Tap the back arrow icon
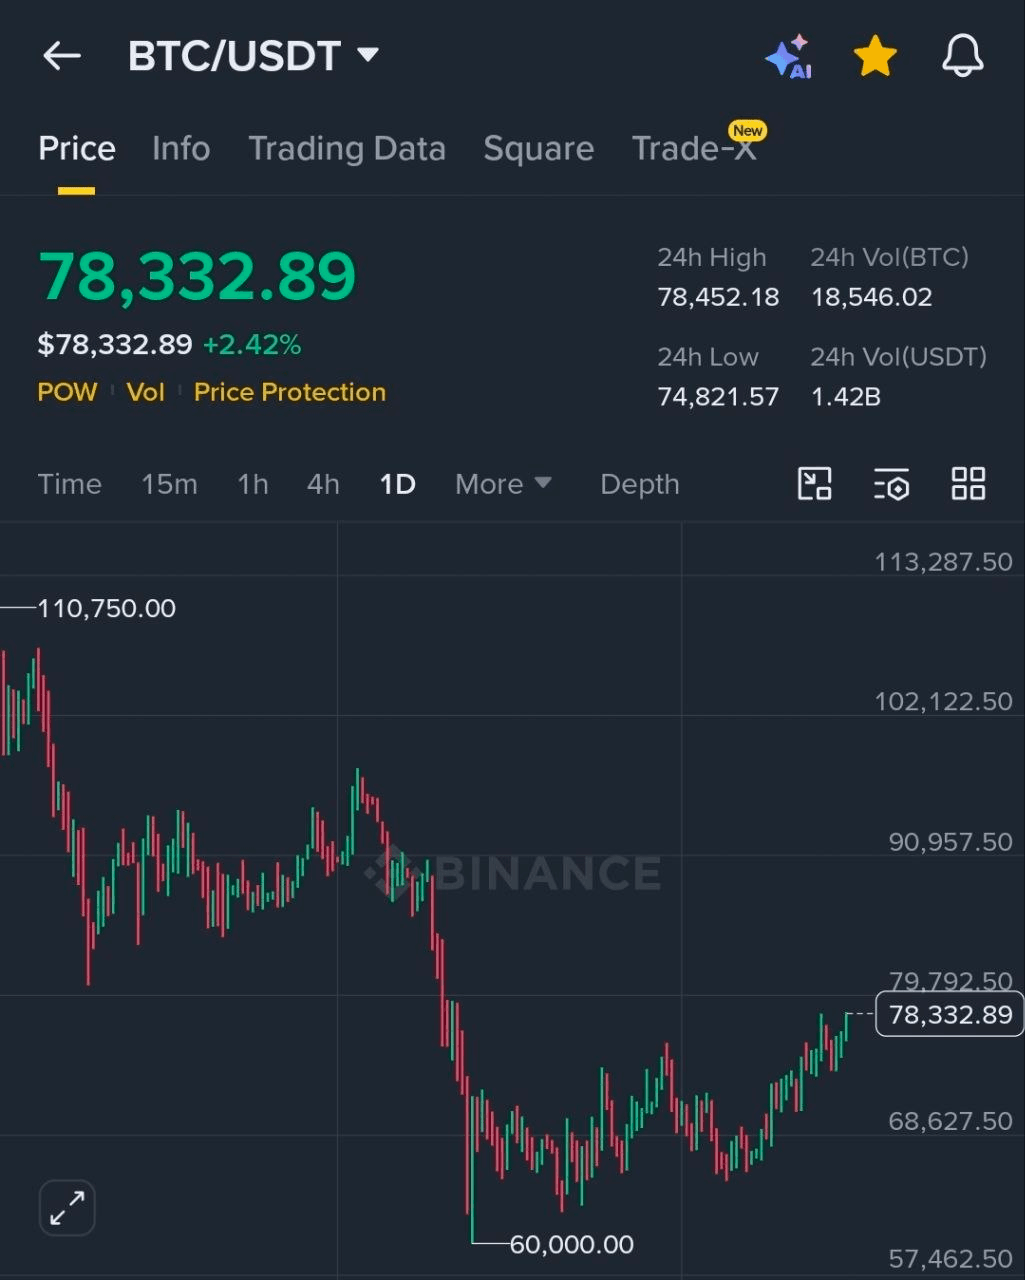The width and height of the screenshot is (1025, 1280). pos(62,56)
